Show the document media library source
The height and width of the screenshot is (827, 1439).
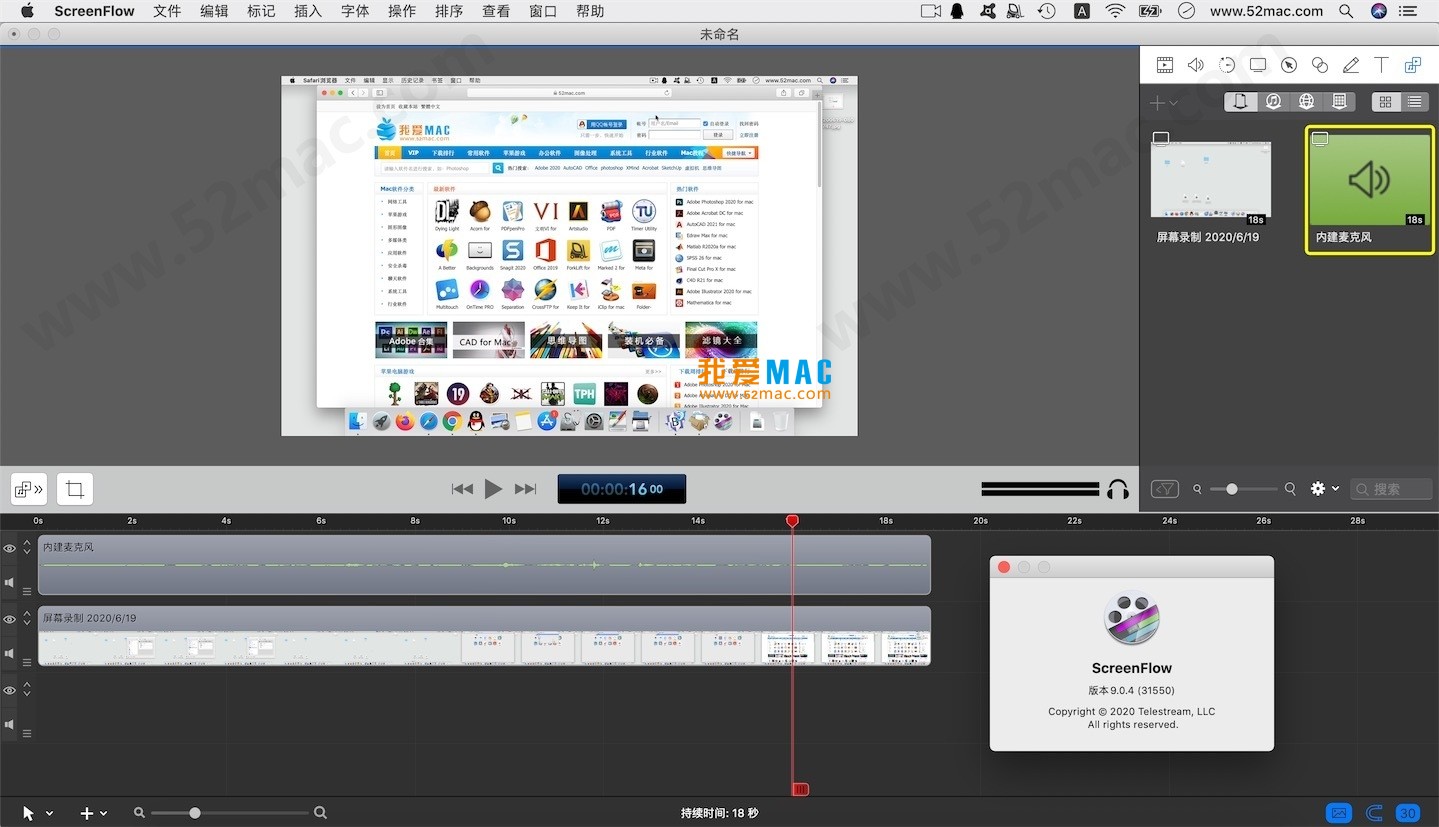tap(1241, 101)
